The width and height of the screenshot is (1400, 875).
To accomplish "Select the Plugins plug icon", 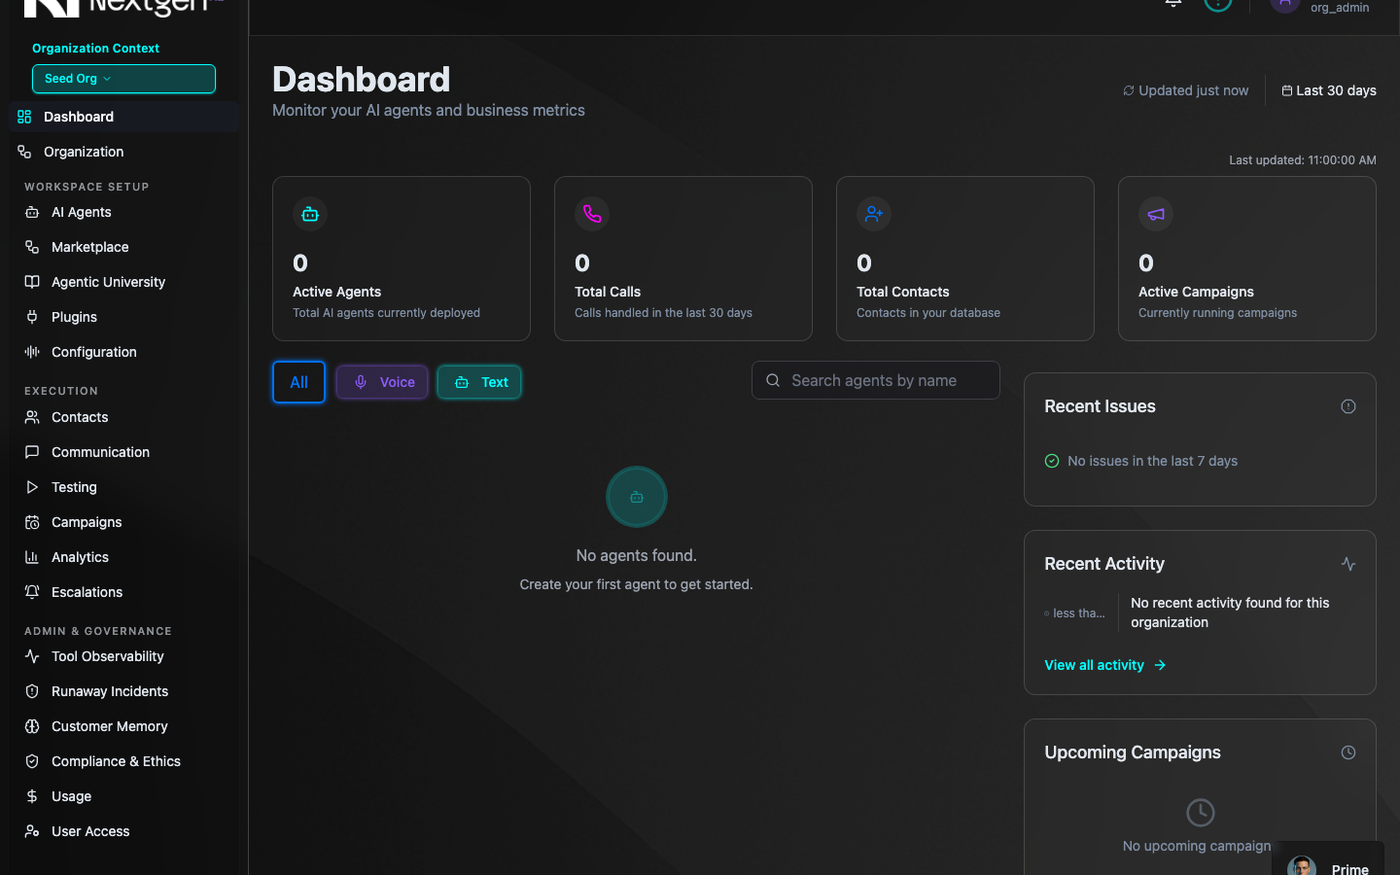I will pos(32,317).
